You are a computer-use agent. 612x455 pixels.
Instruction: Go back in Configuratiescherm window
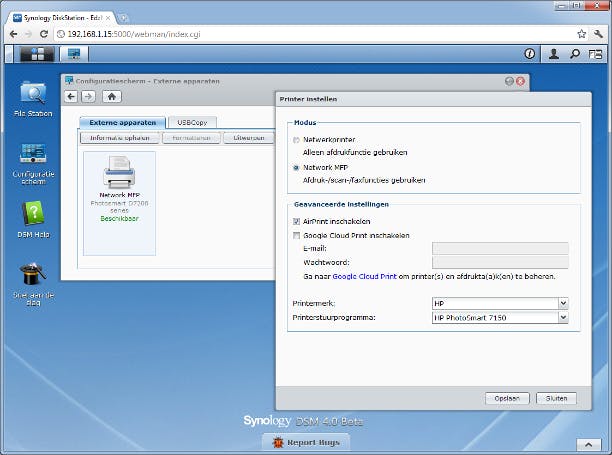71,96
